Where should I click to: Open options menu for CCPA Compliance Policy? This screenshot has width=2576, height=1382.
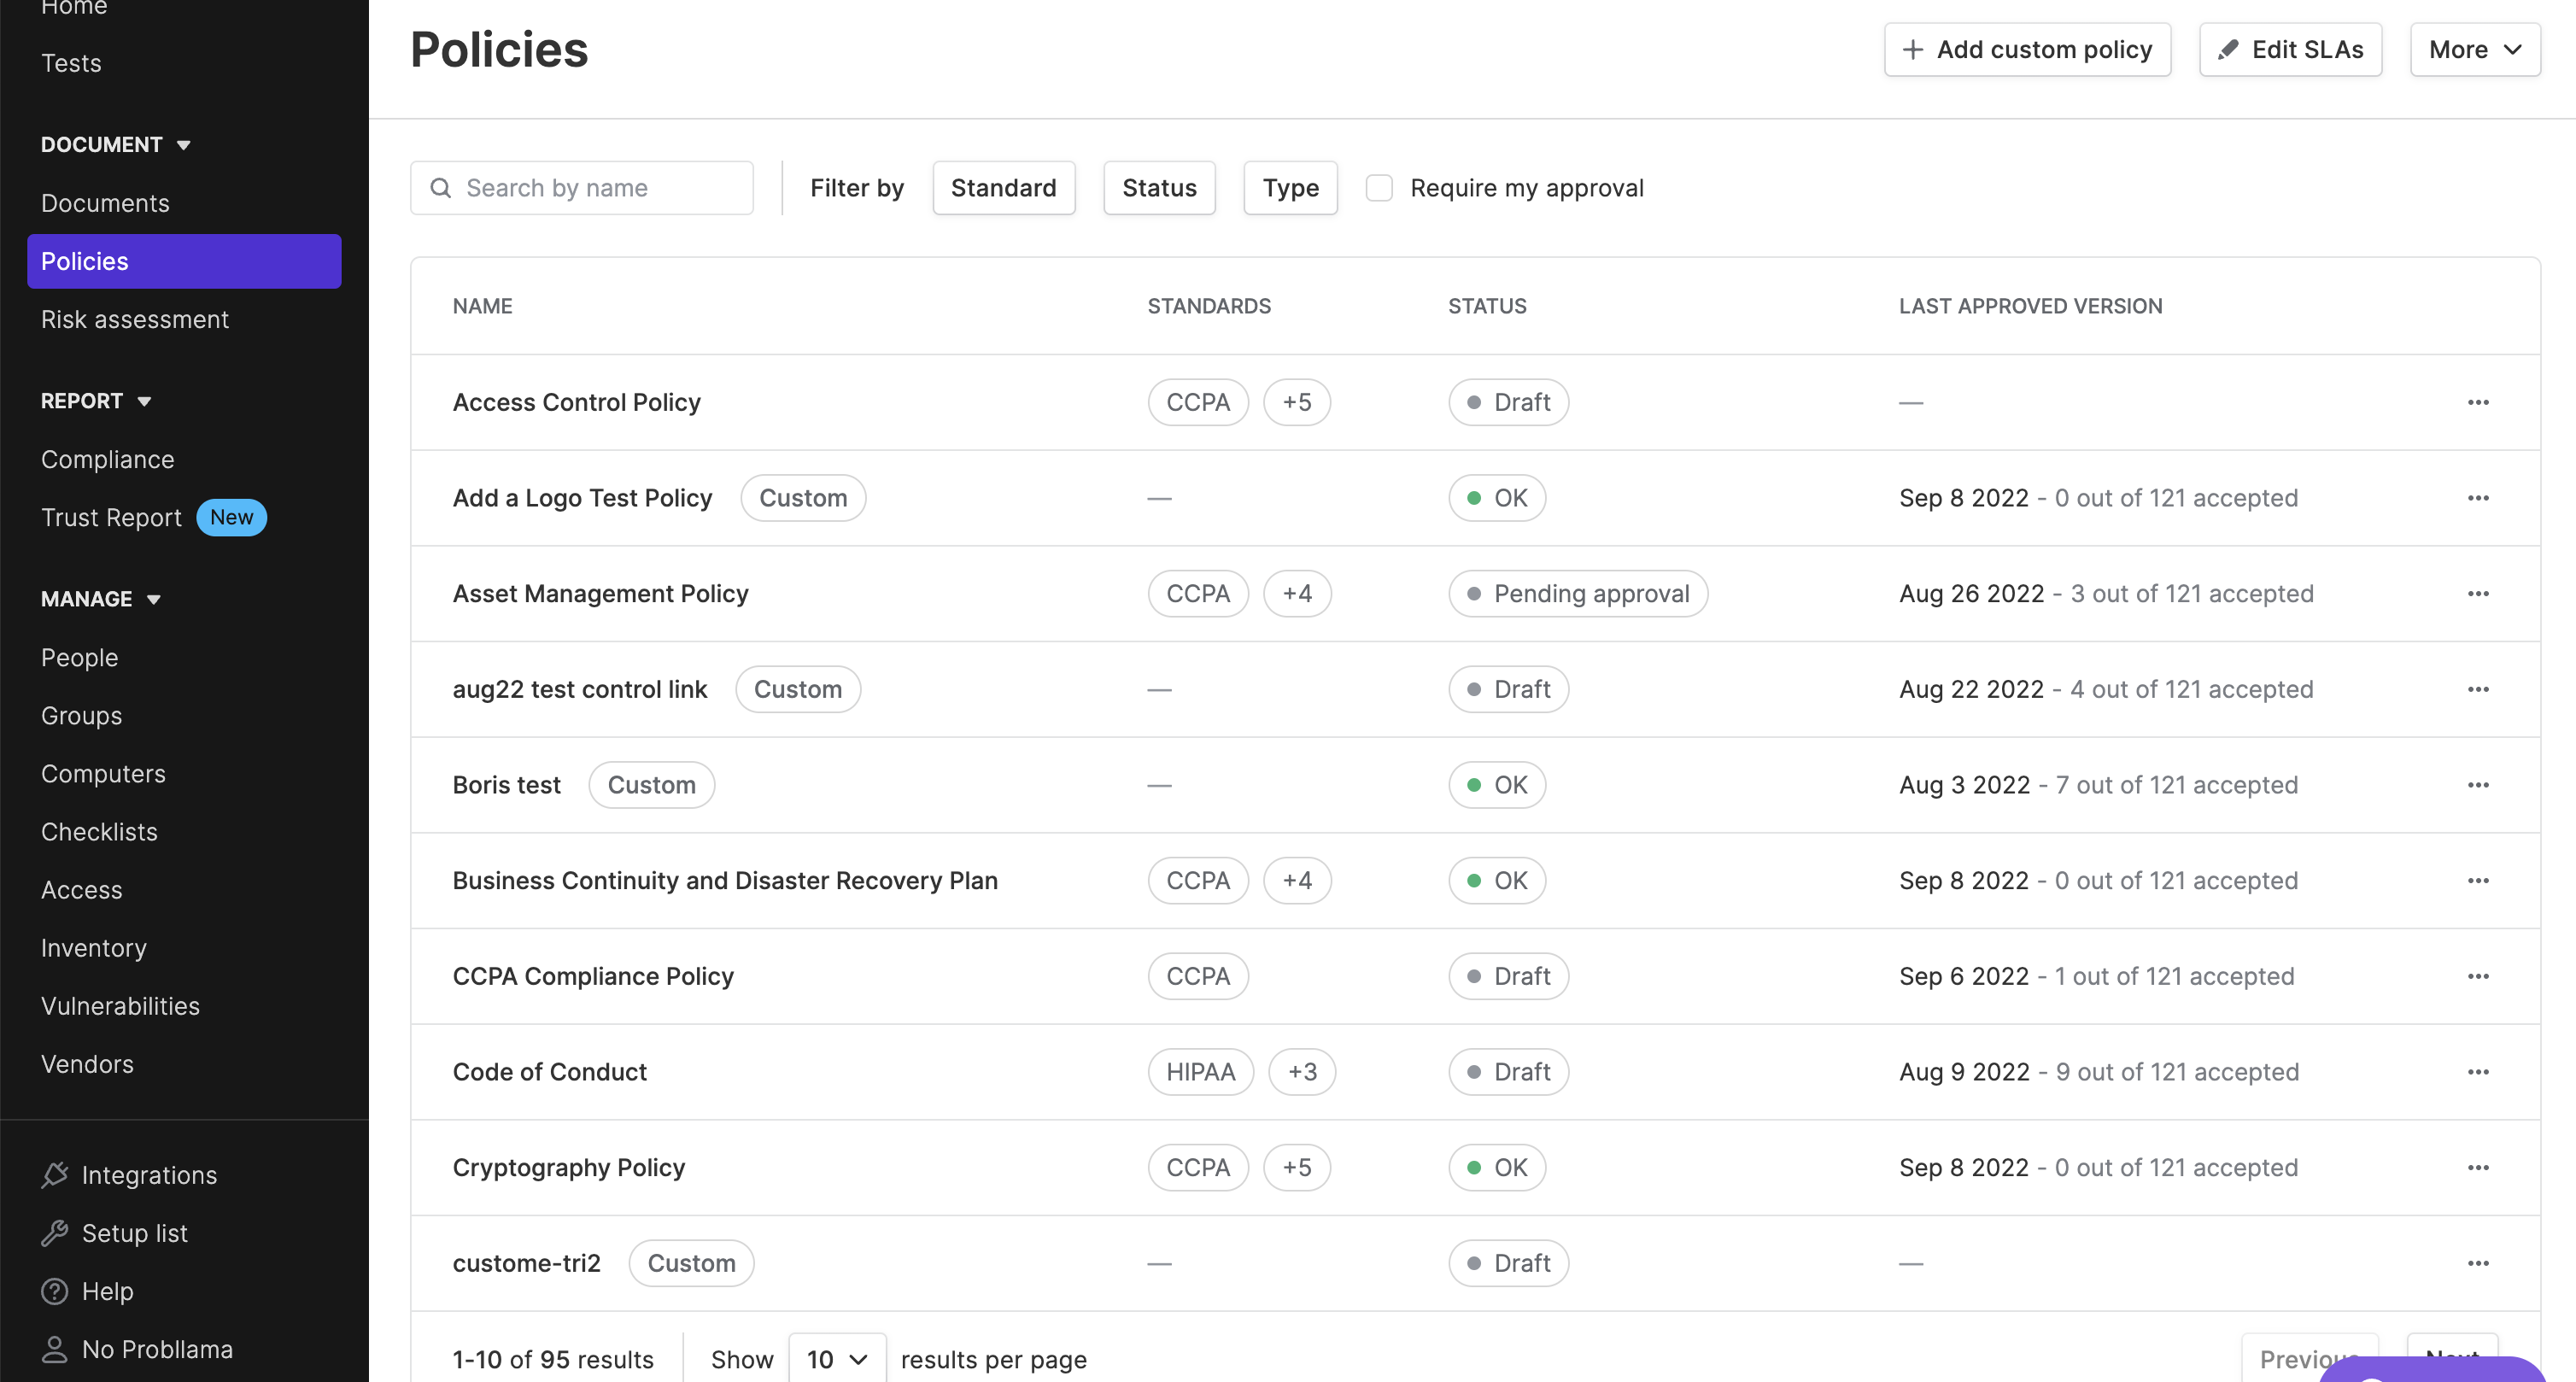(x=2477, y=976)
